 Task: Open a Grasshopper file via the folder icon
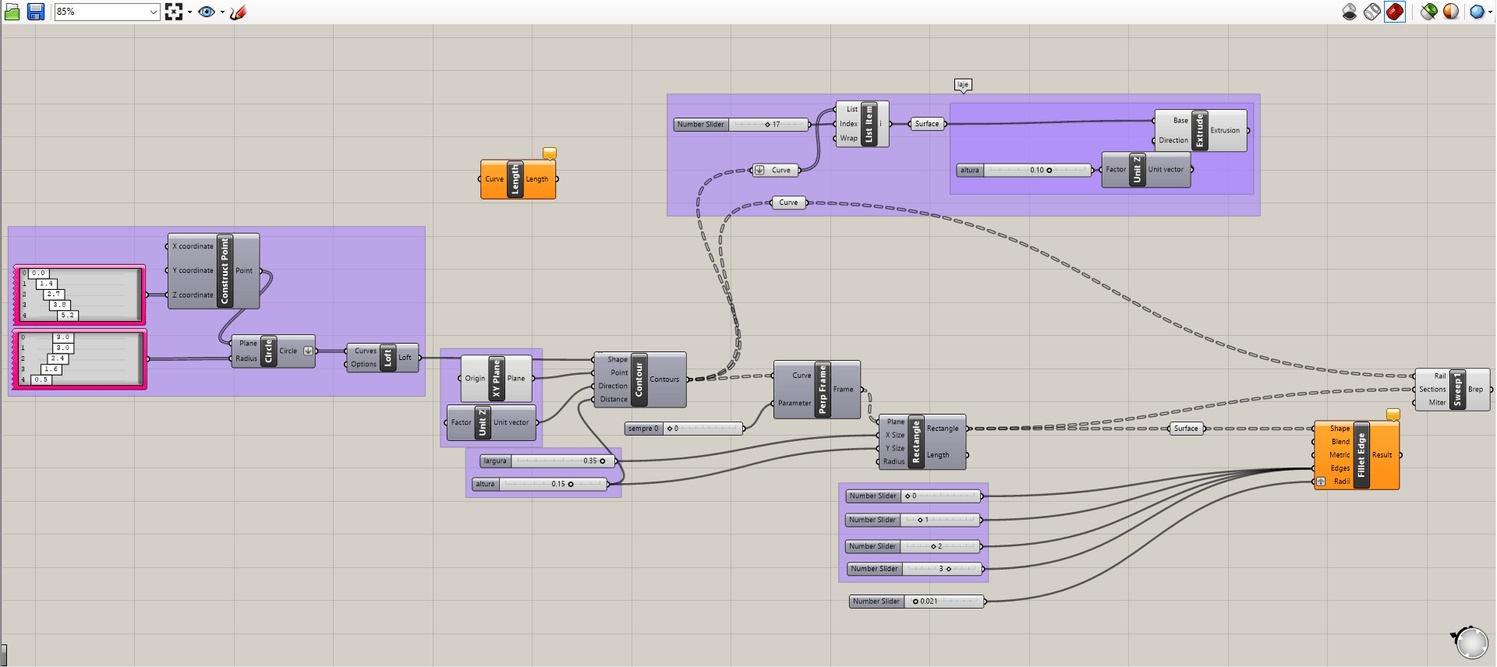(x=12, y=12)
